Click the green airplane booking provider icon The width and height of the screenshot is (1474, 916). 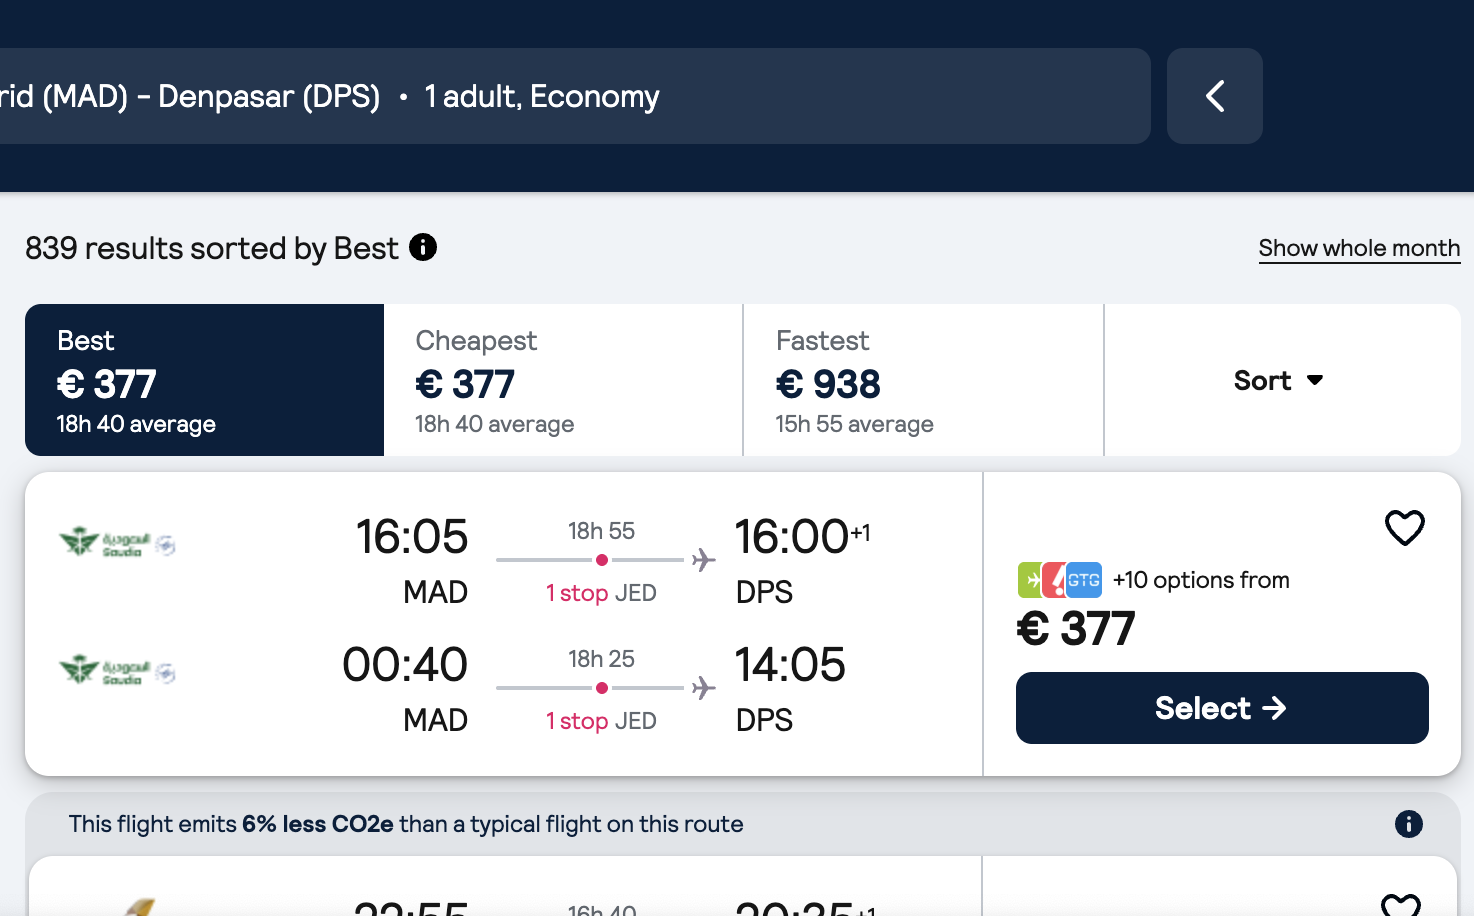click(1031, 579)
